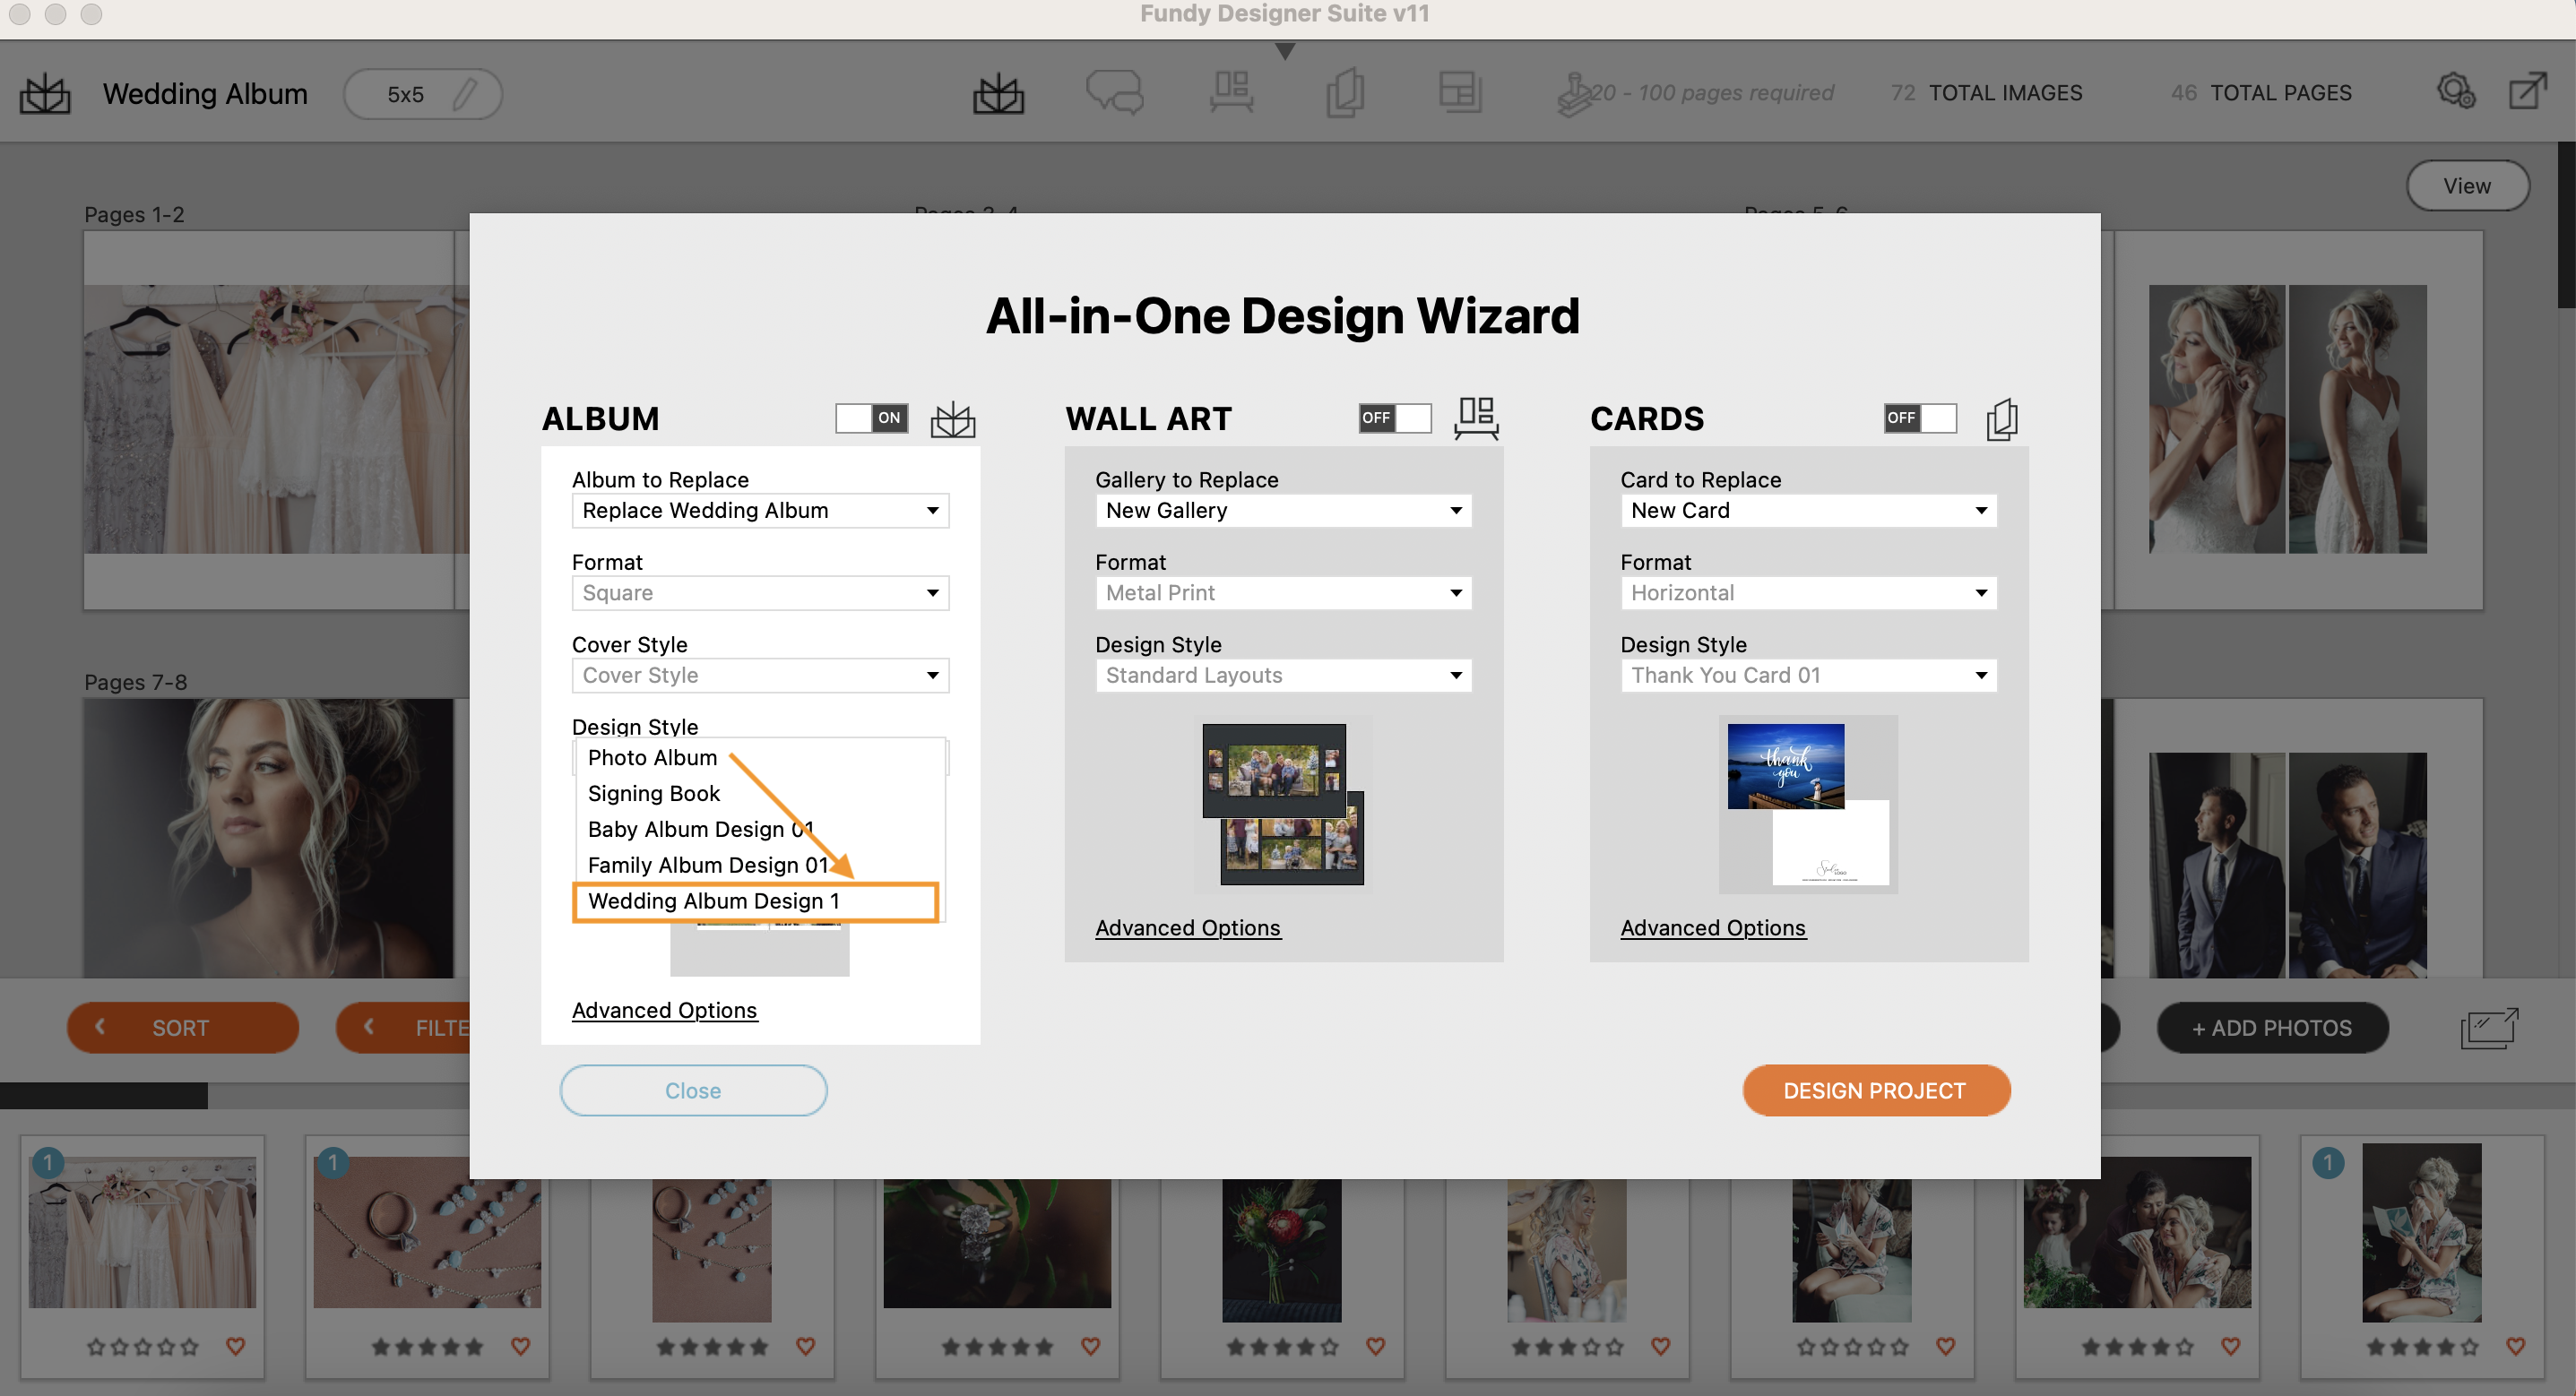Open Wall Art Advanced Options link

[x=1187, y=929]
